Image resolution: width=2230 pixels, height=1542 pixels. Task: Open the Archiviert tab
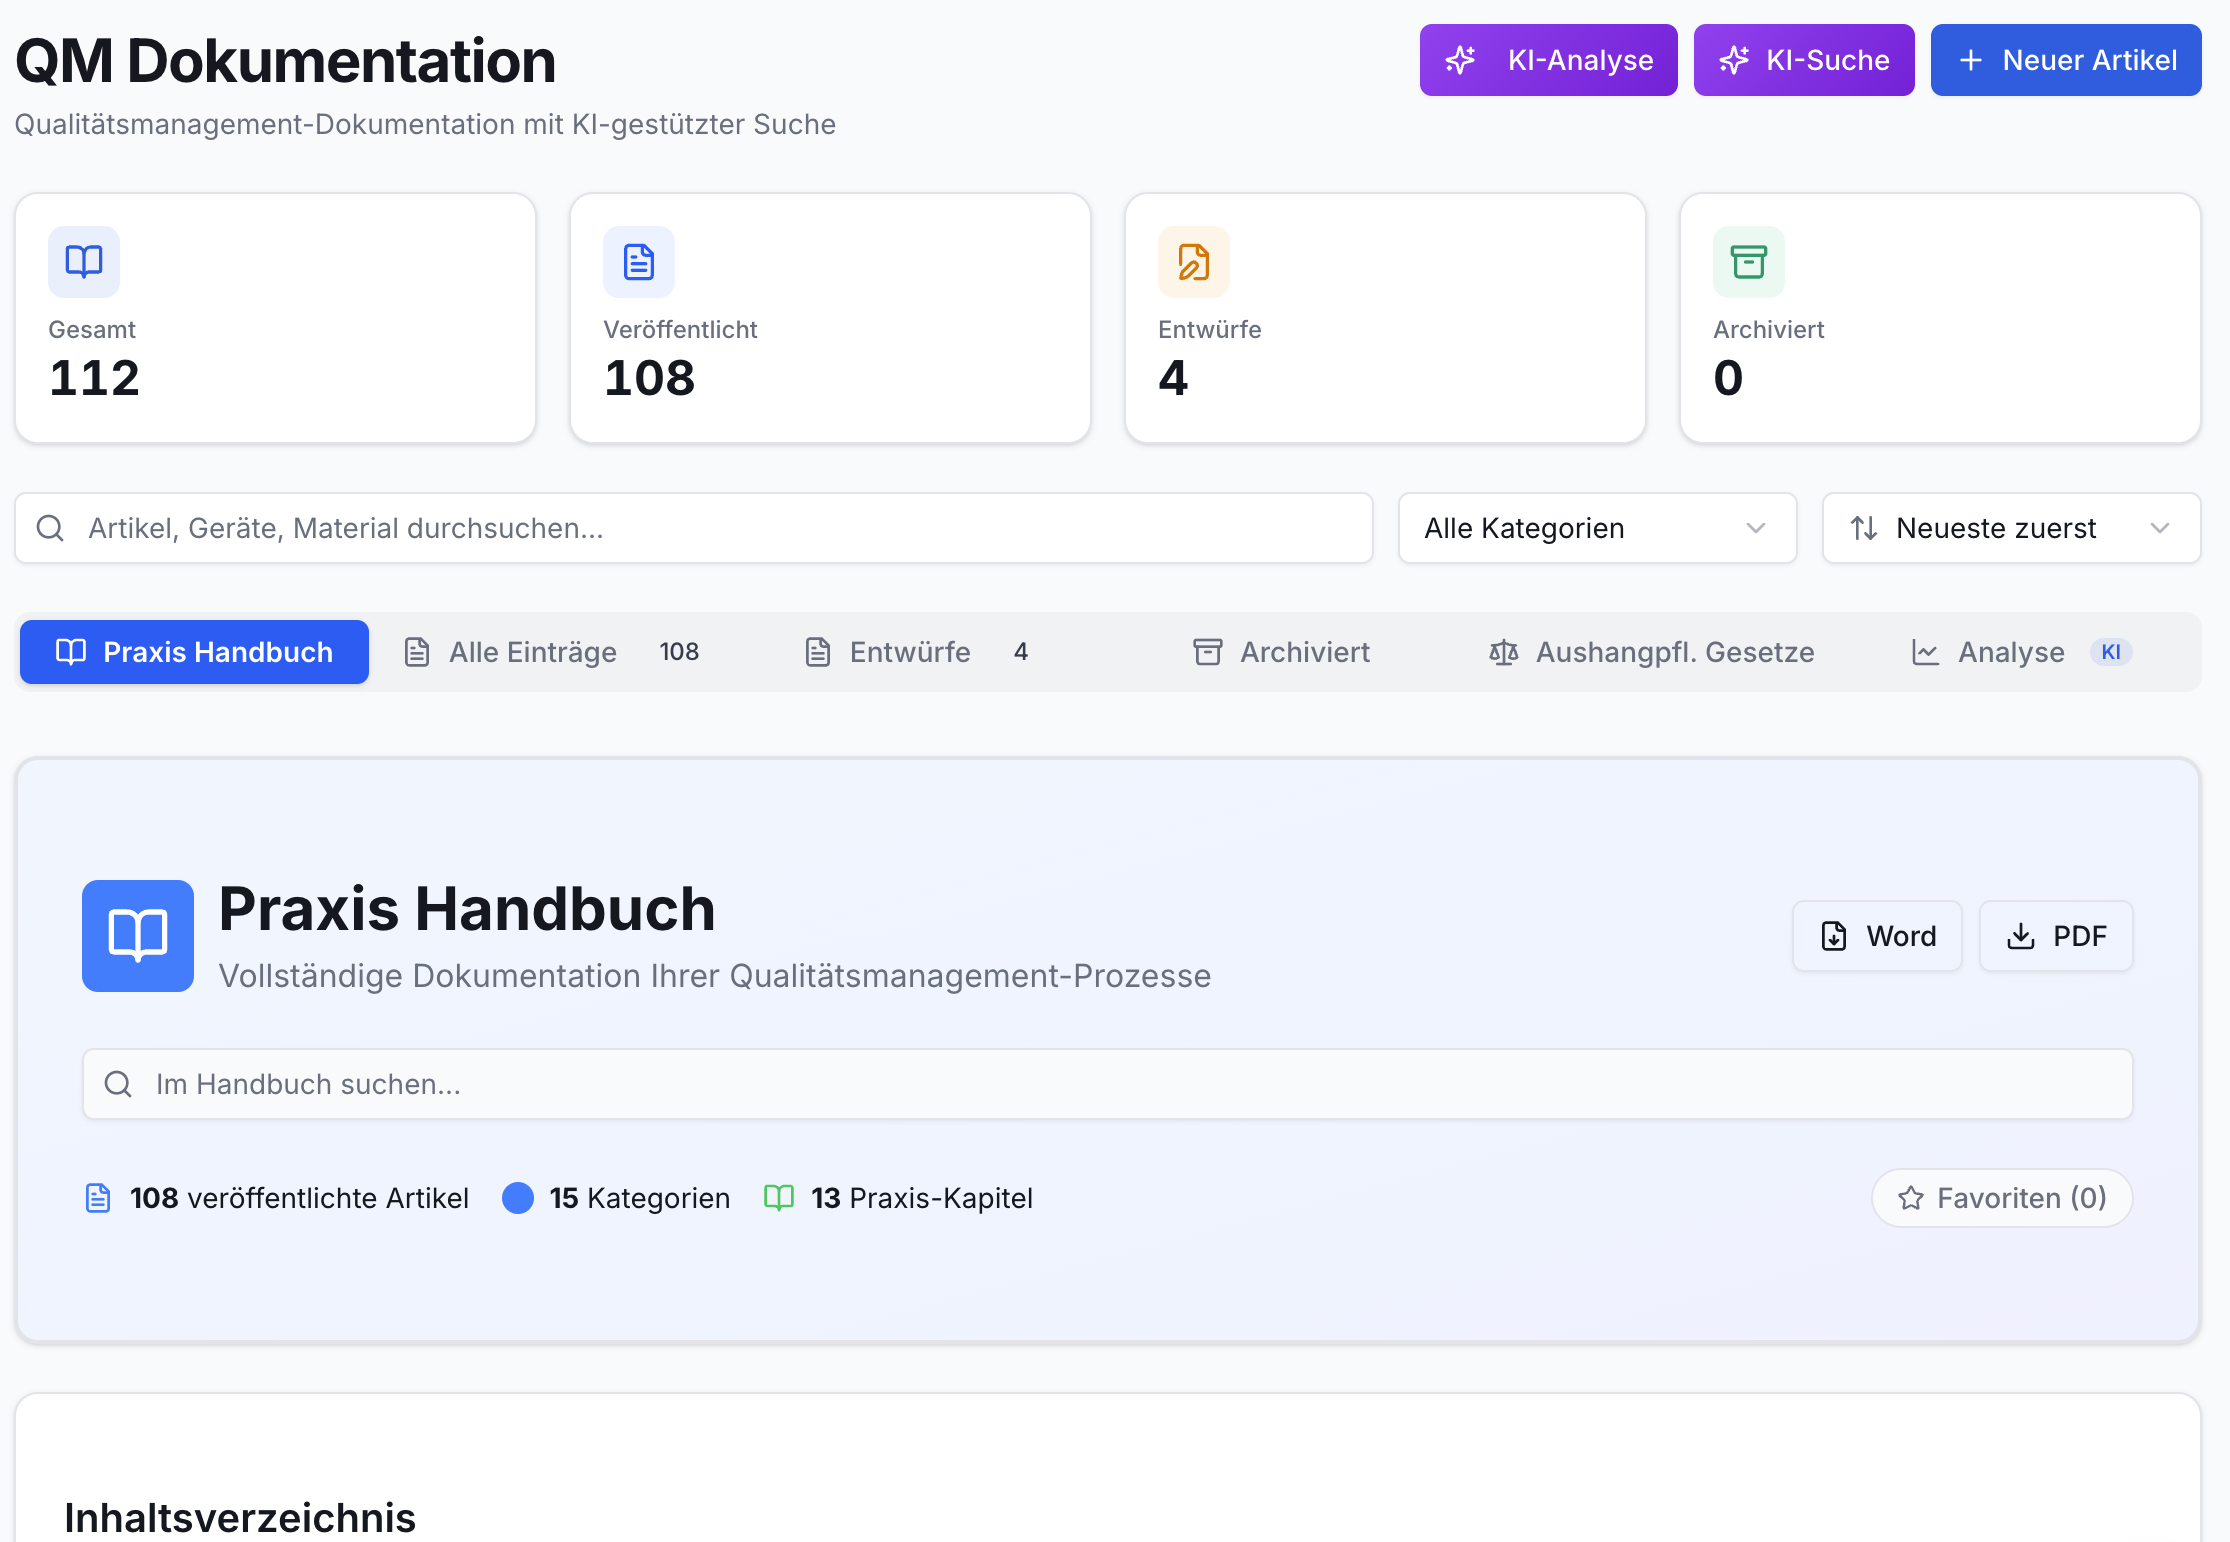point(1282,652)
